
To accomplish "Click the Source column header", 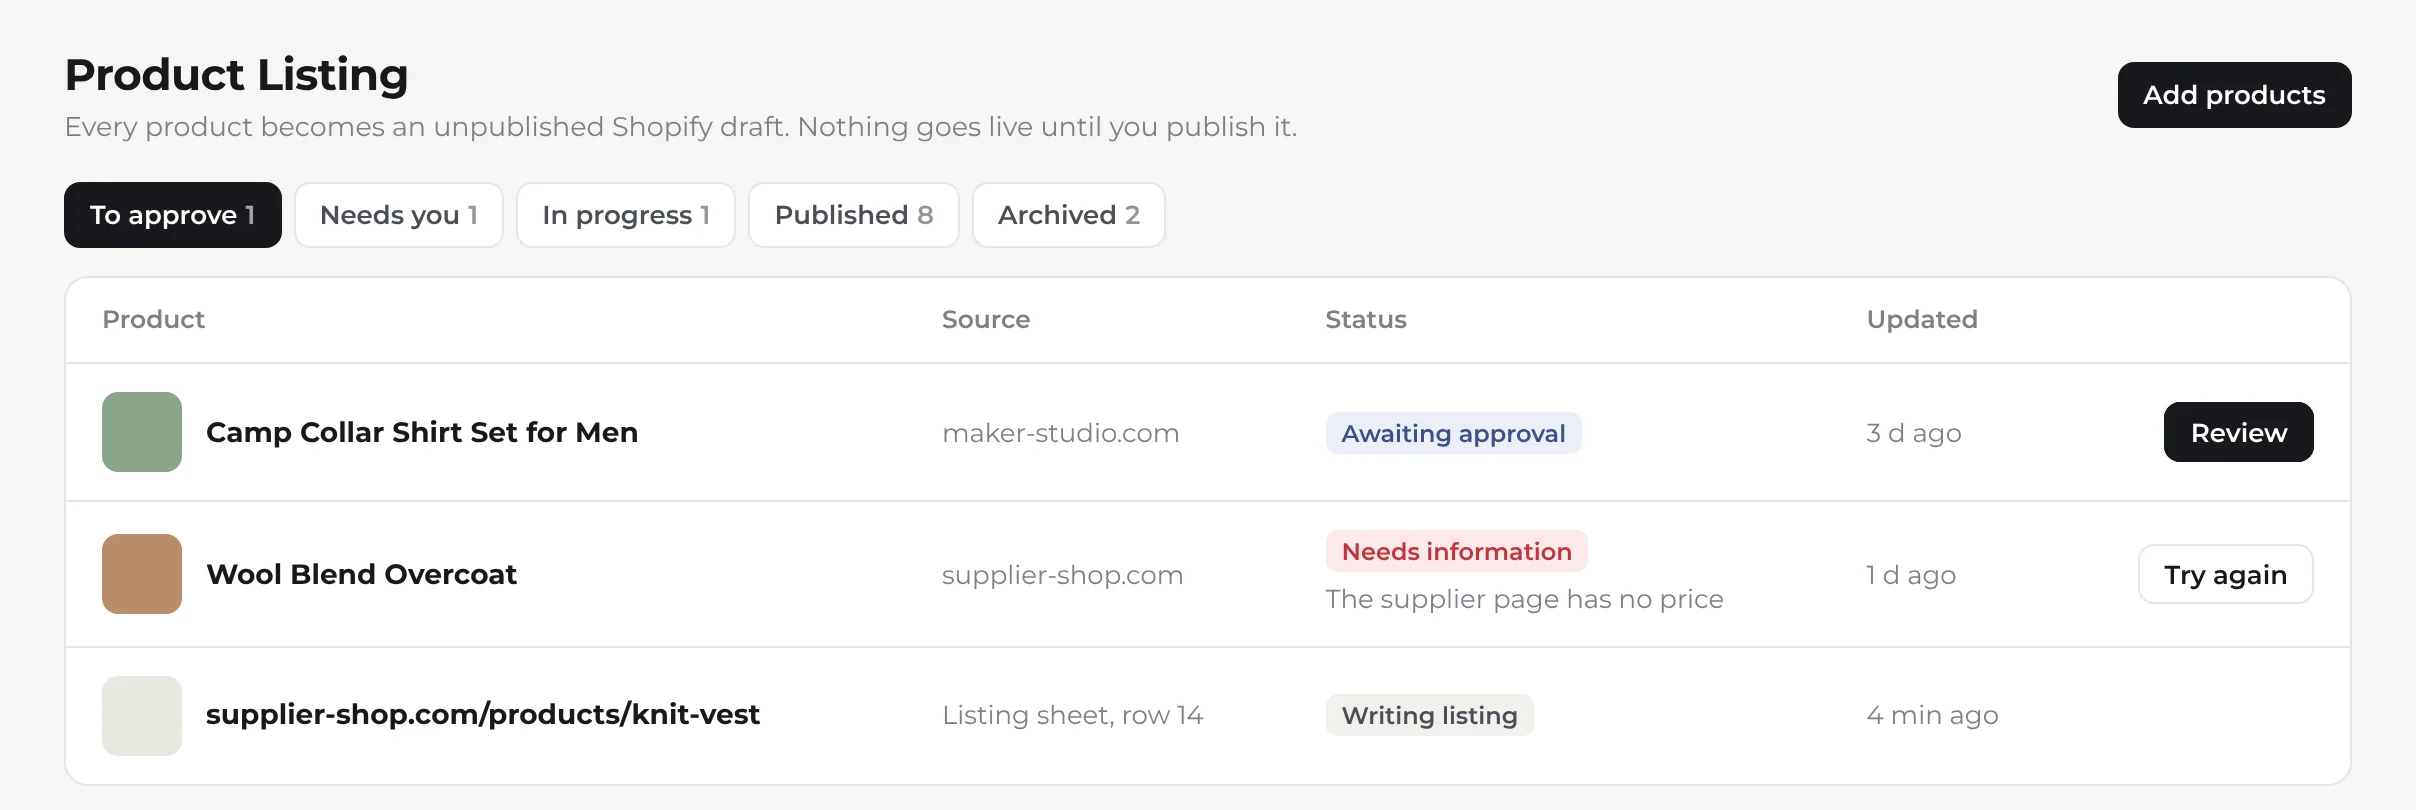I will coord(986,319).
